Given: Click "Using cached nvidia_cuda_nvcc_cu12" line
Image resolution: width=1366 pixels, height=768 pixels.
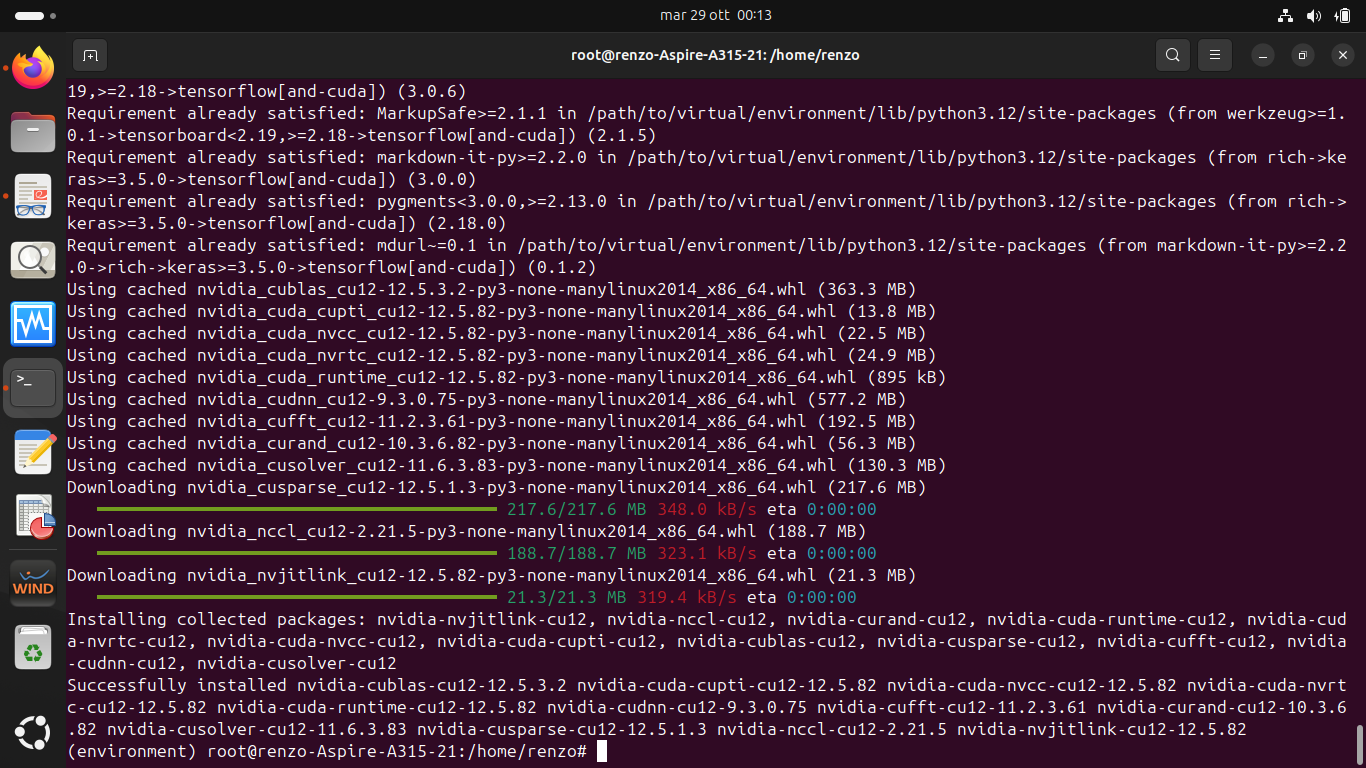Looking at the screenshot, I should pyautogui.click(x=496, y=333).
